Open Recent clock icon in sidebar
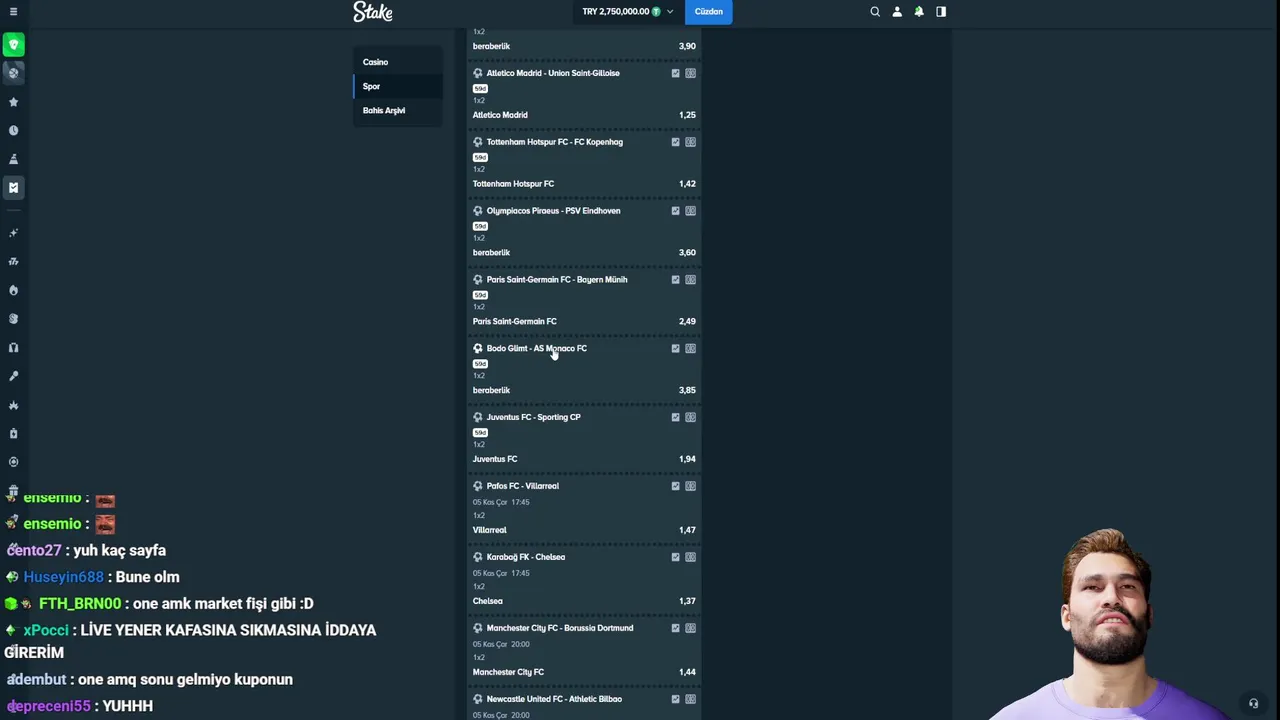The height and width of the screenshot is (720, 1280). point(13,130)
